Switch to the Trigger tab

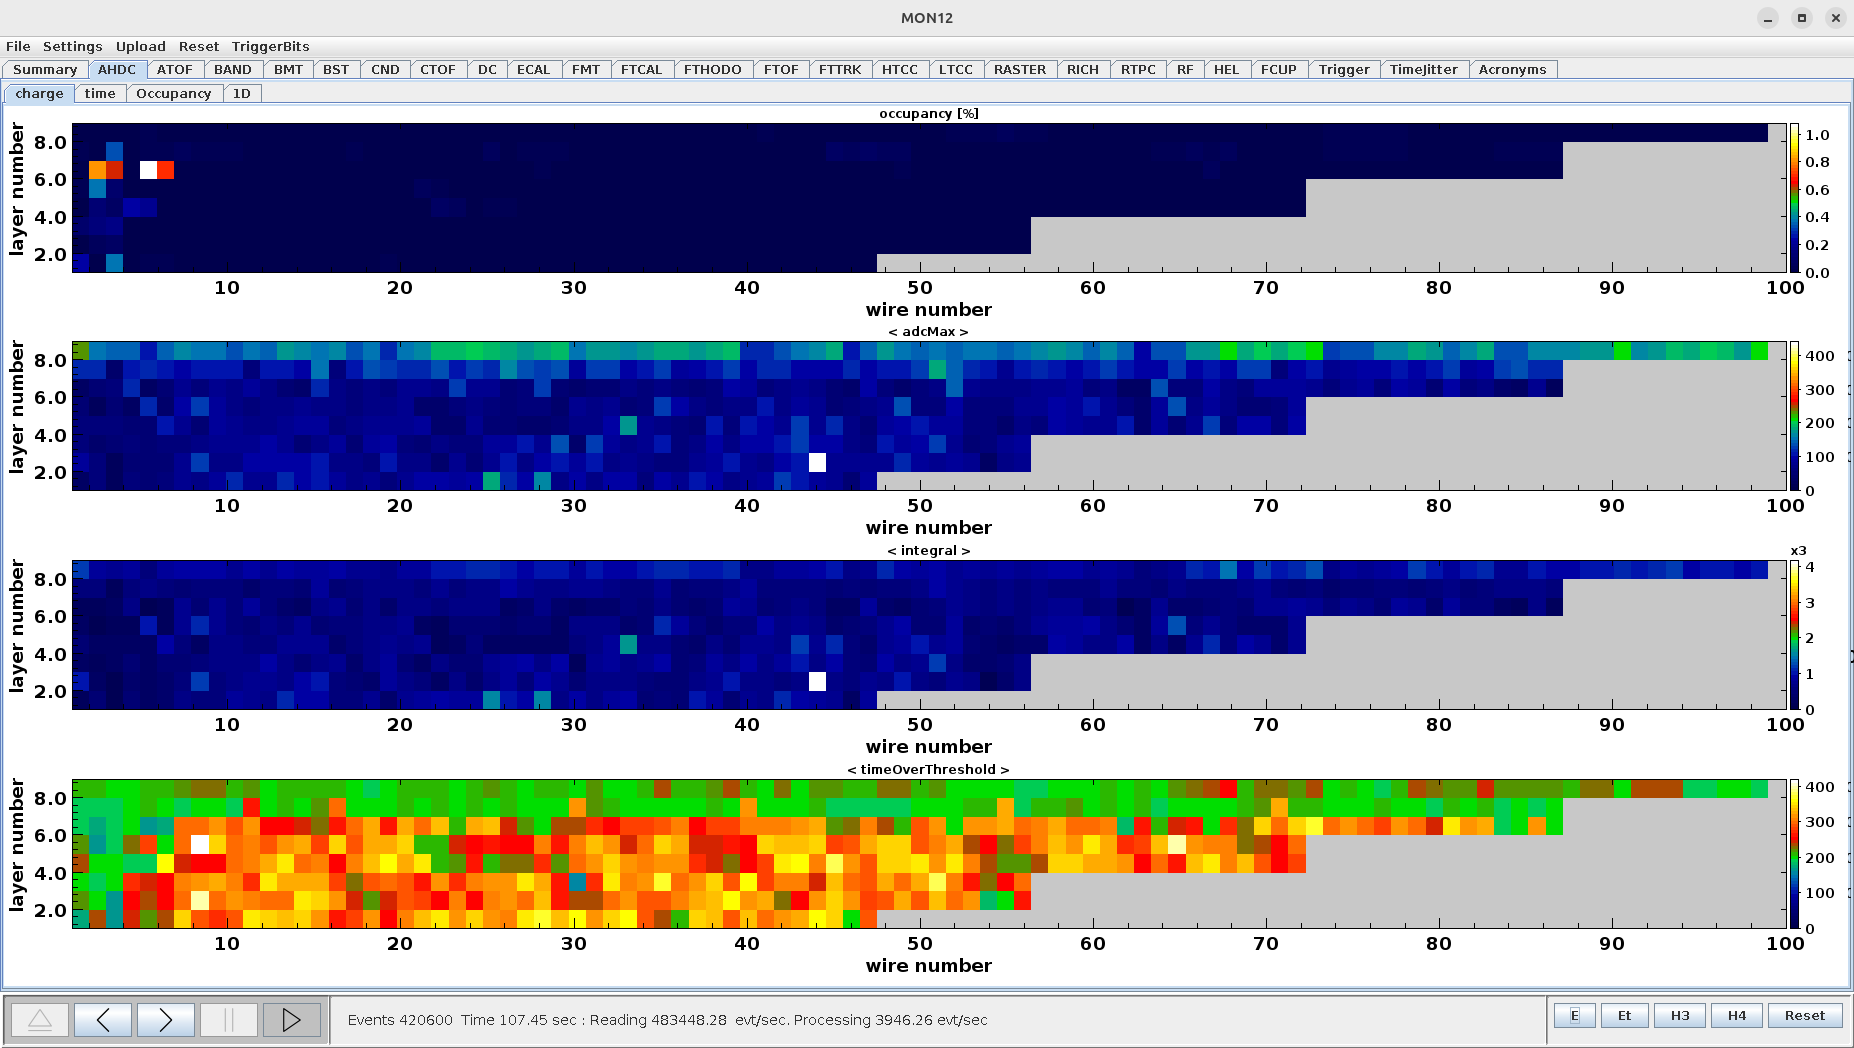coord(1344,69)
